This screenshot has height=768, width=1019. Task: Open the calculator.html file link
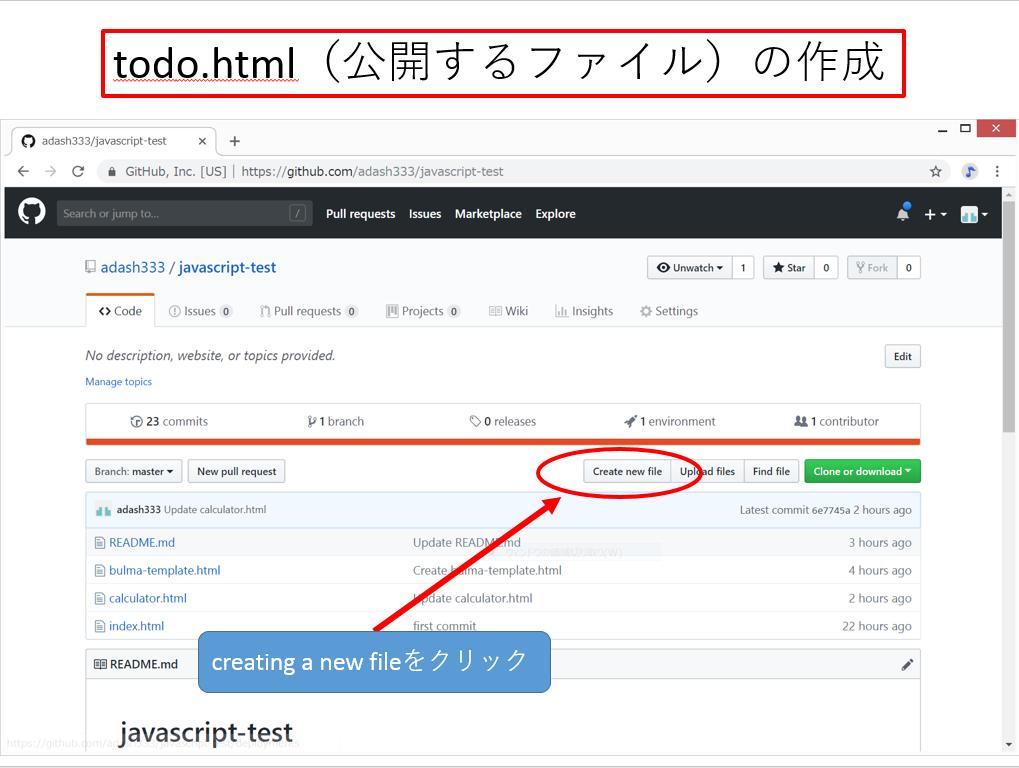tap(148, 598)
